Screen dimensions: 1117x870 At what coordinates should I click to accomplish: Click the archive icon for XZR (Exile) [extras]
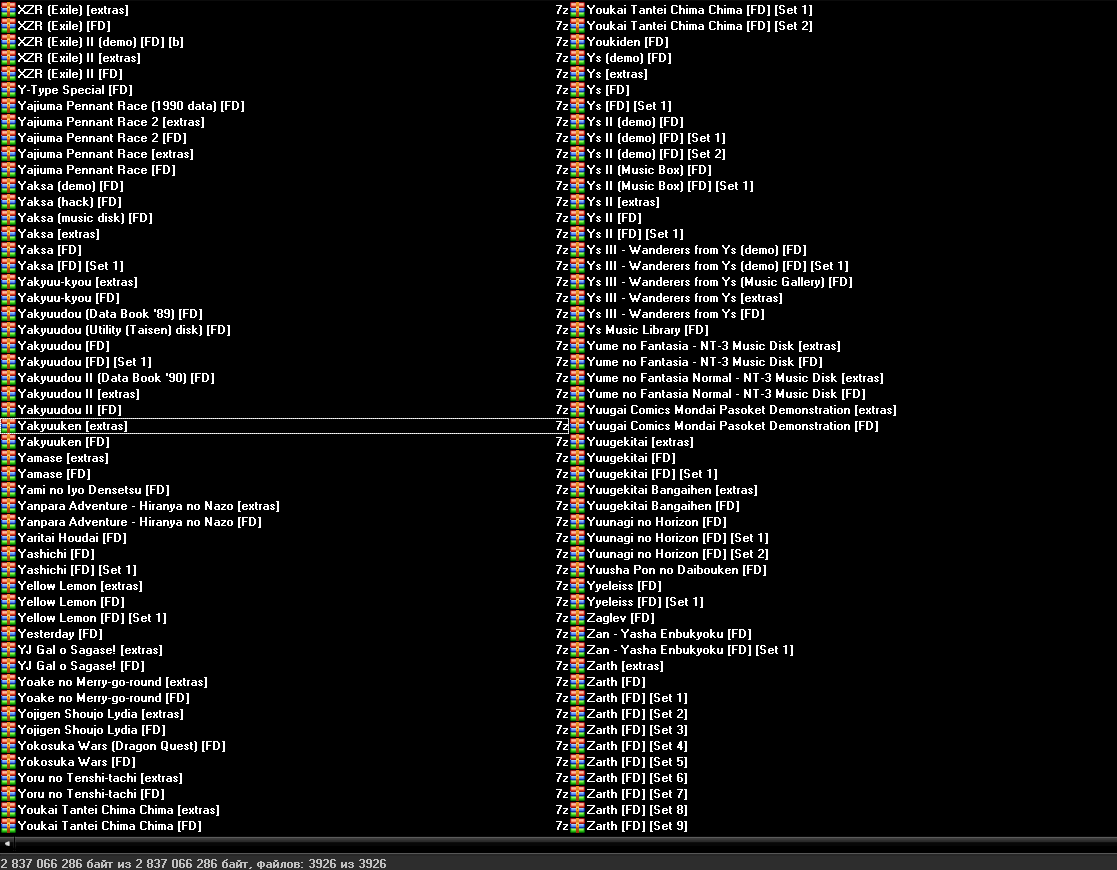tap(9, 10)
